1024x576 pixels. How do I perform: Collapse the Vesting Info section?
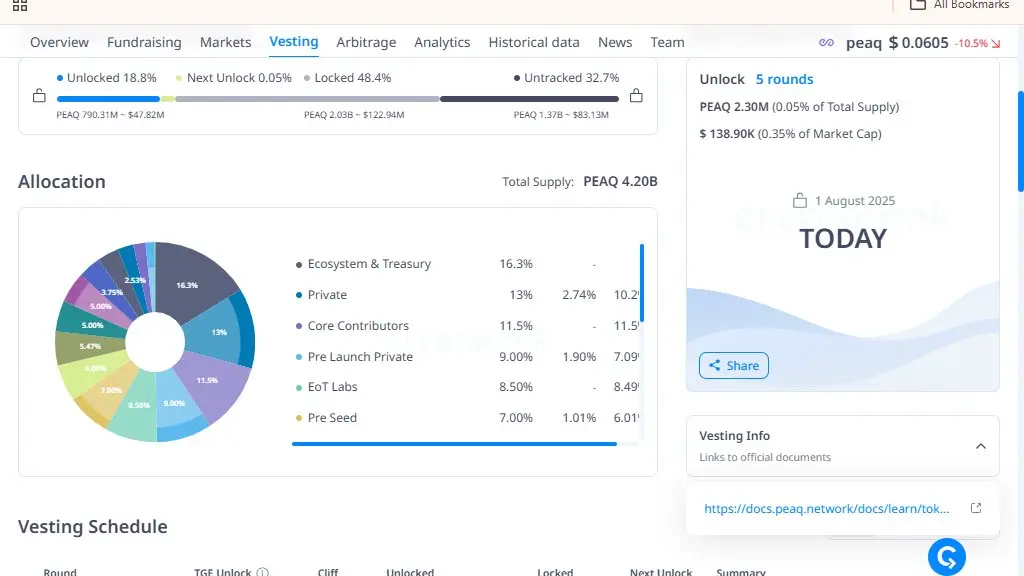980,446
